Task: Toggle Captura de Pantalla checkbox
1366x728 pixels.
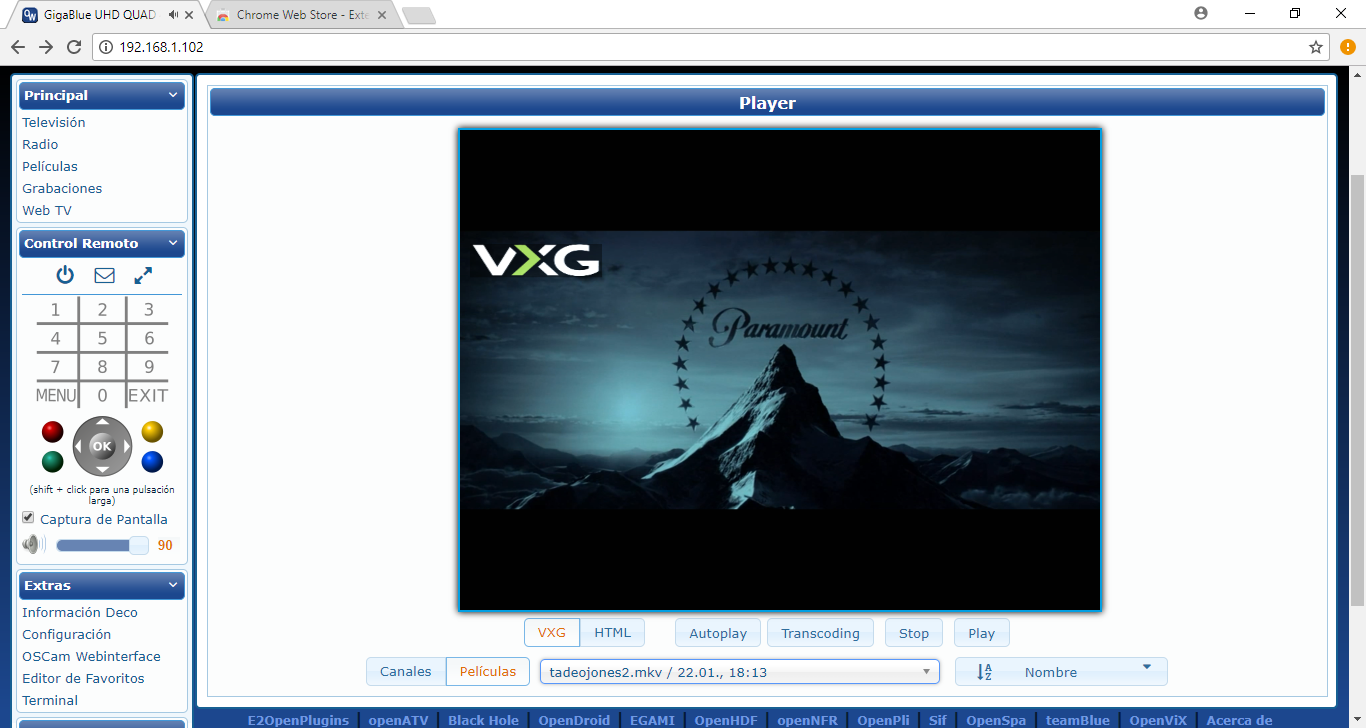Action: [x=28, y=518]
